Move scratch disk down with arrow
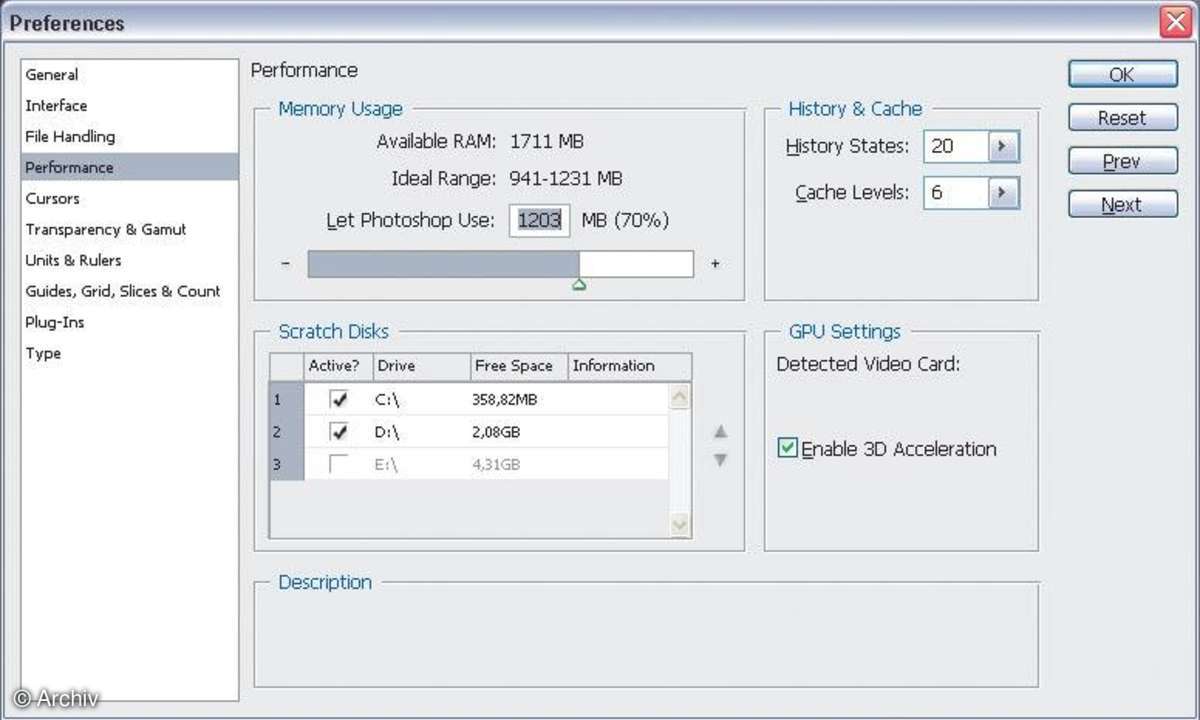Viewport: 1200px width, 720px height. (720, 460)
